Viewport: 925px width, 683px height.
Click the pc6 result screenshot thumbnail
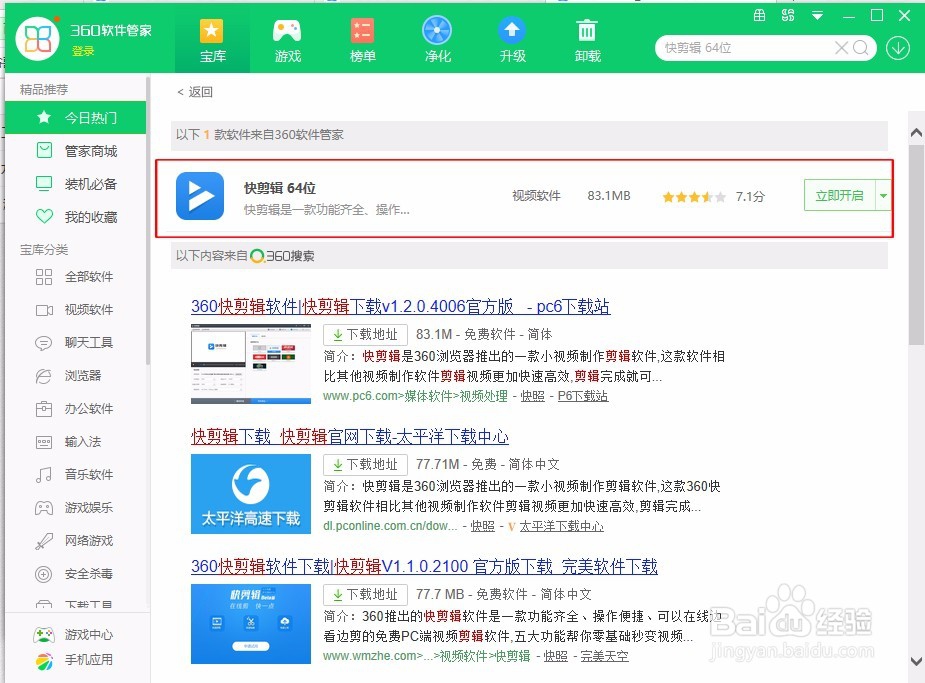pyautogui.click(x=251, y=364)
